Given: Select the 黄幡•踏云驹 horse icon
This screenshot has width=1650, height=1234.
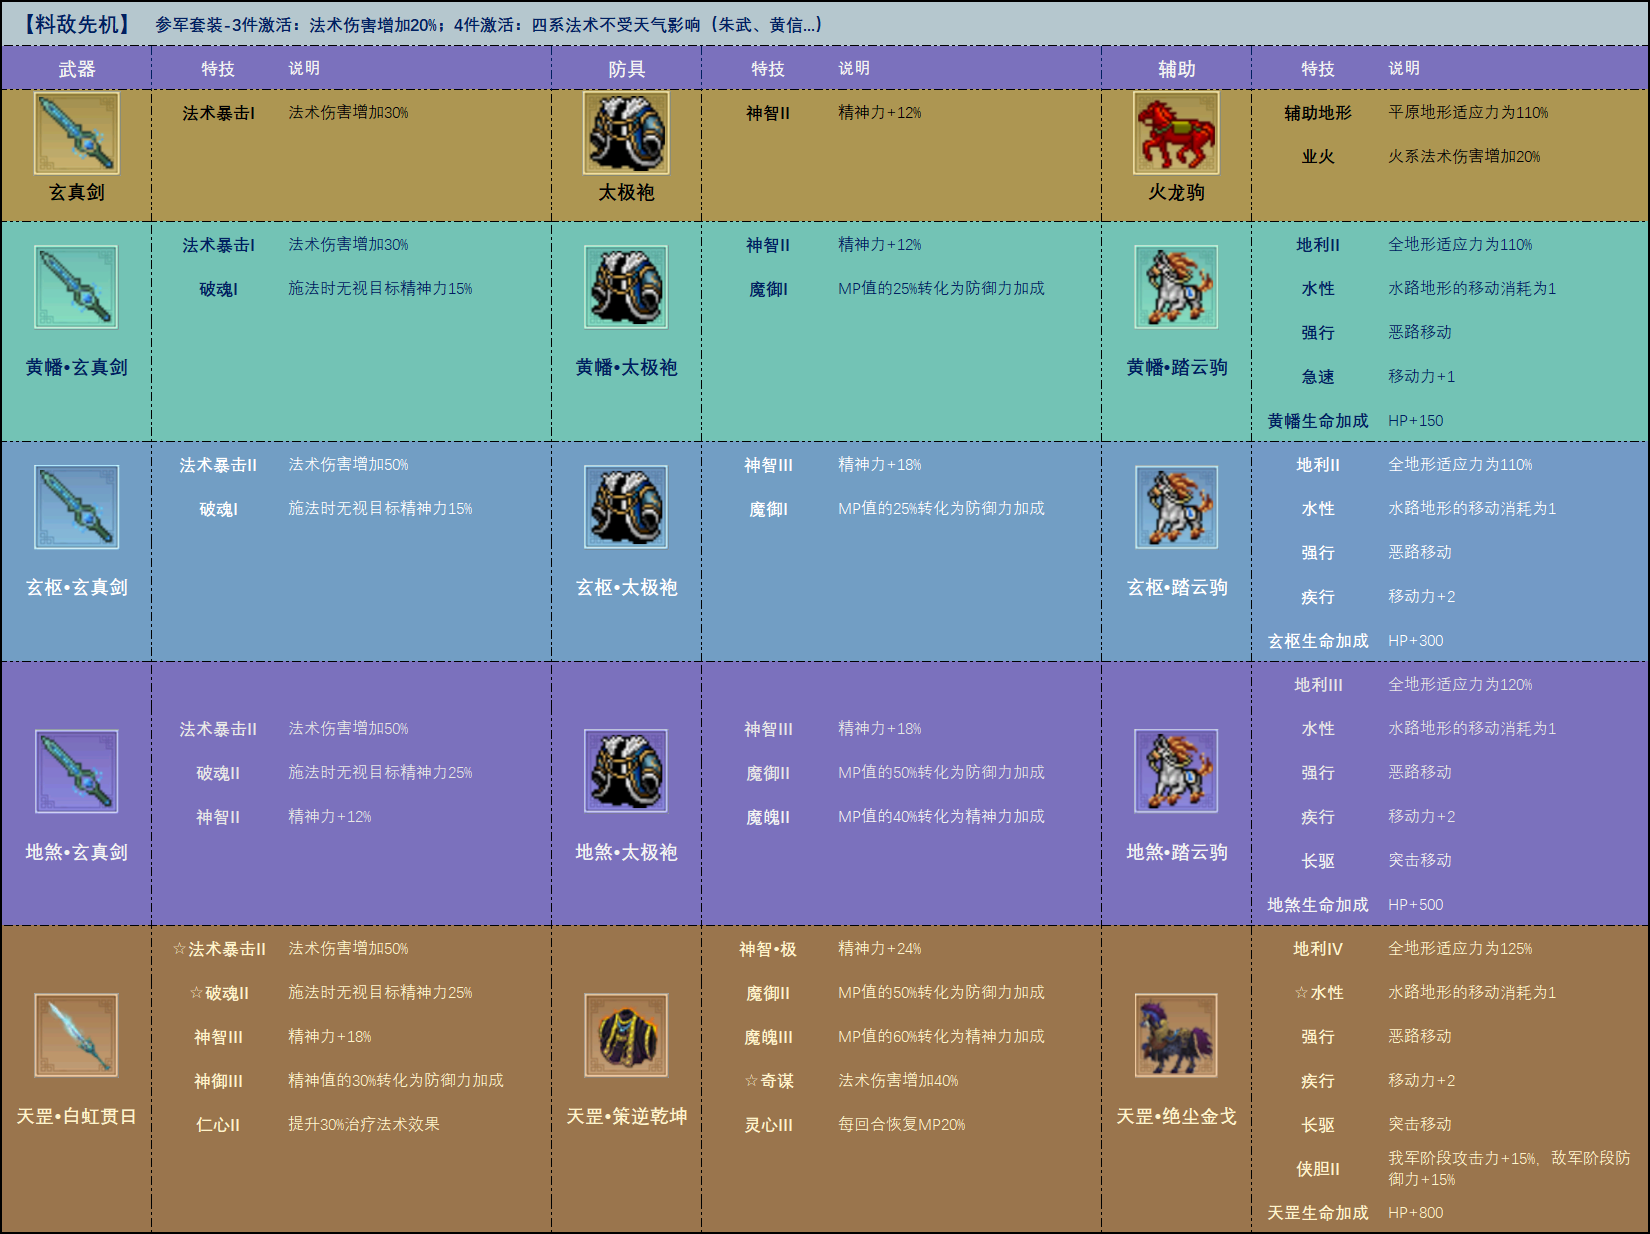Looking at the screenshot, I should click(x=1177, y=287).
